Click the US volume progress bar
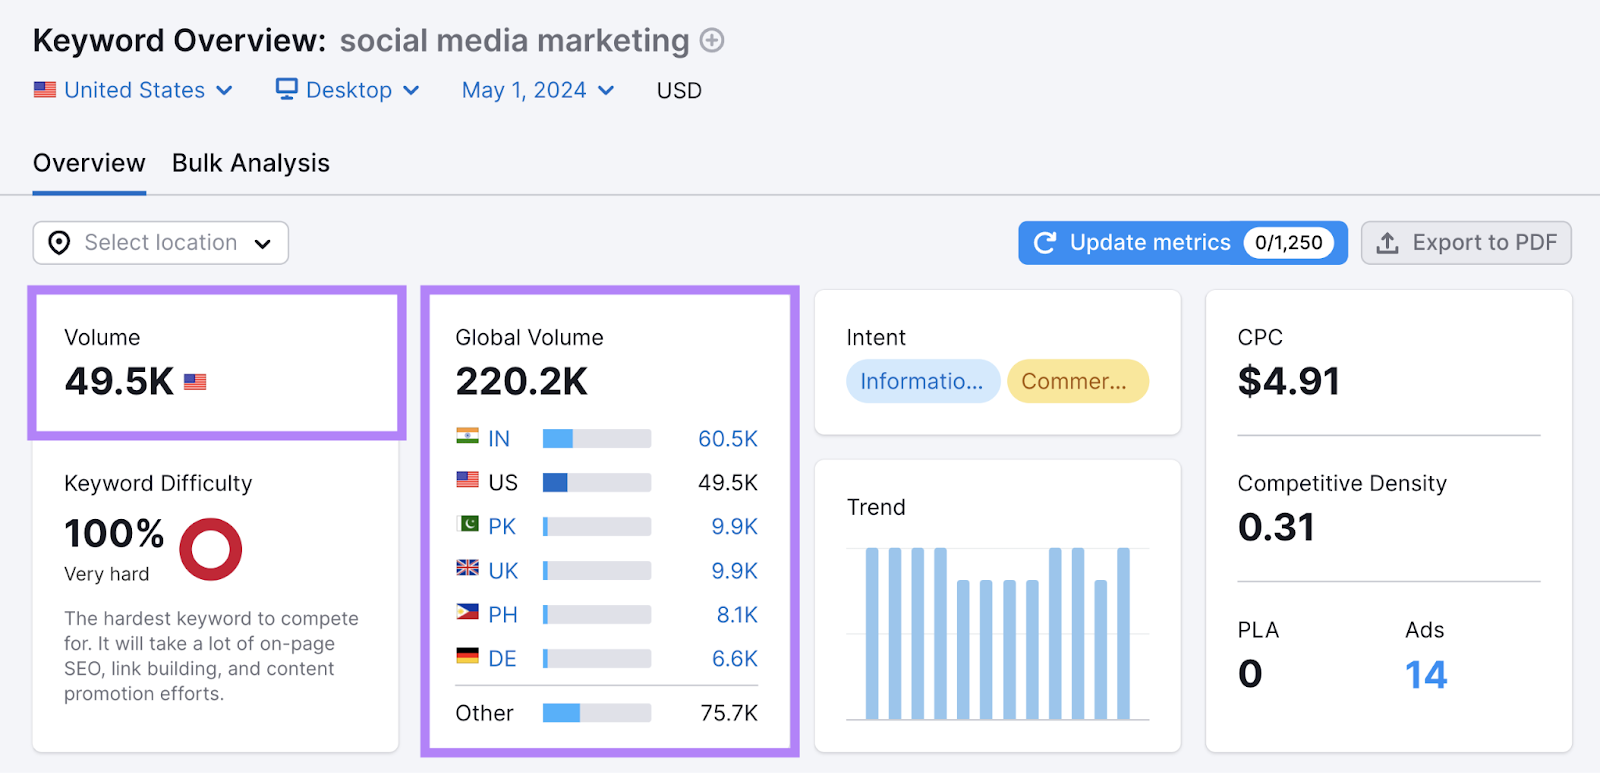This screenshot has width=1600, height=773. [x=596, y=482]
